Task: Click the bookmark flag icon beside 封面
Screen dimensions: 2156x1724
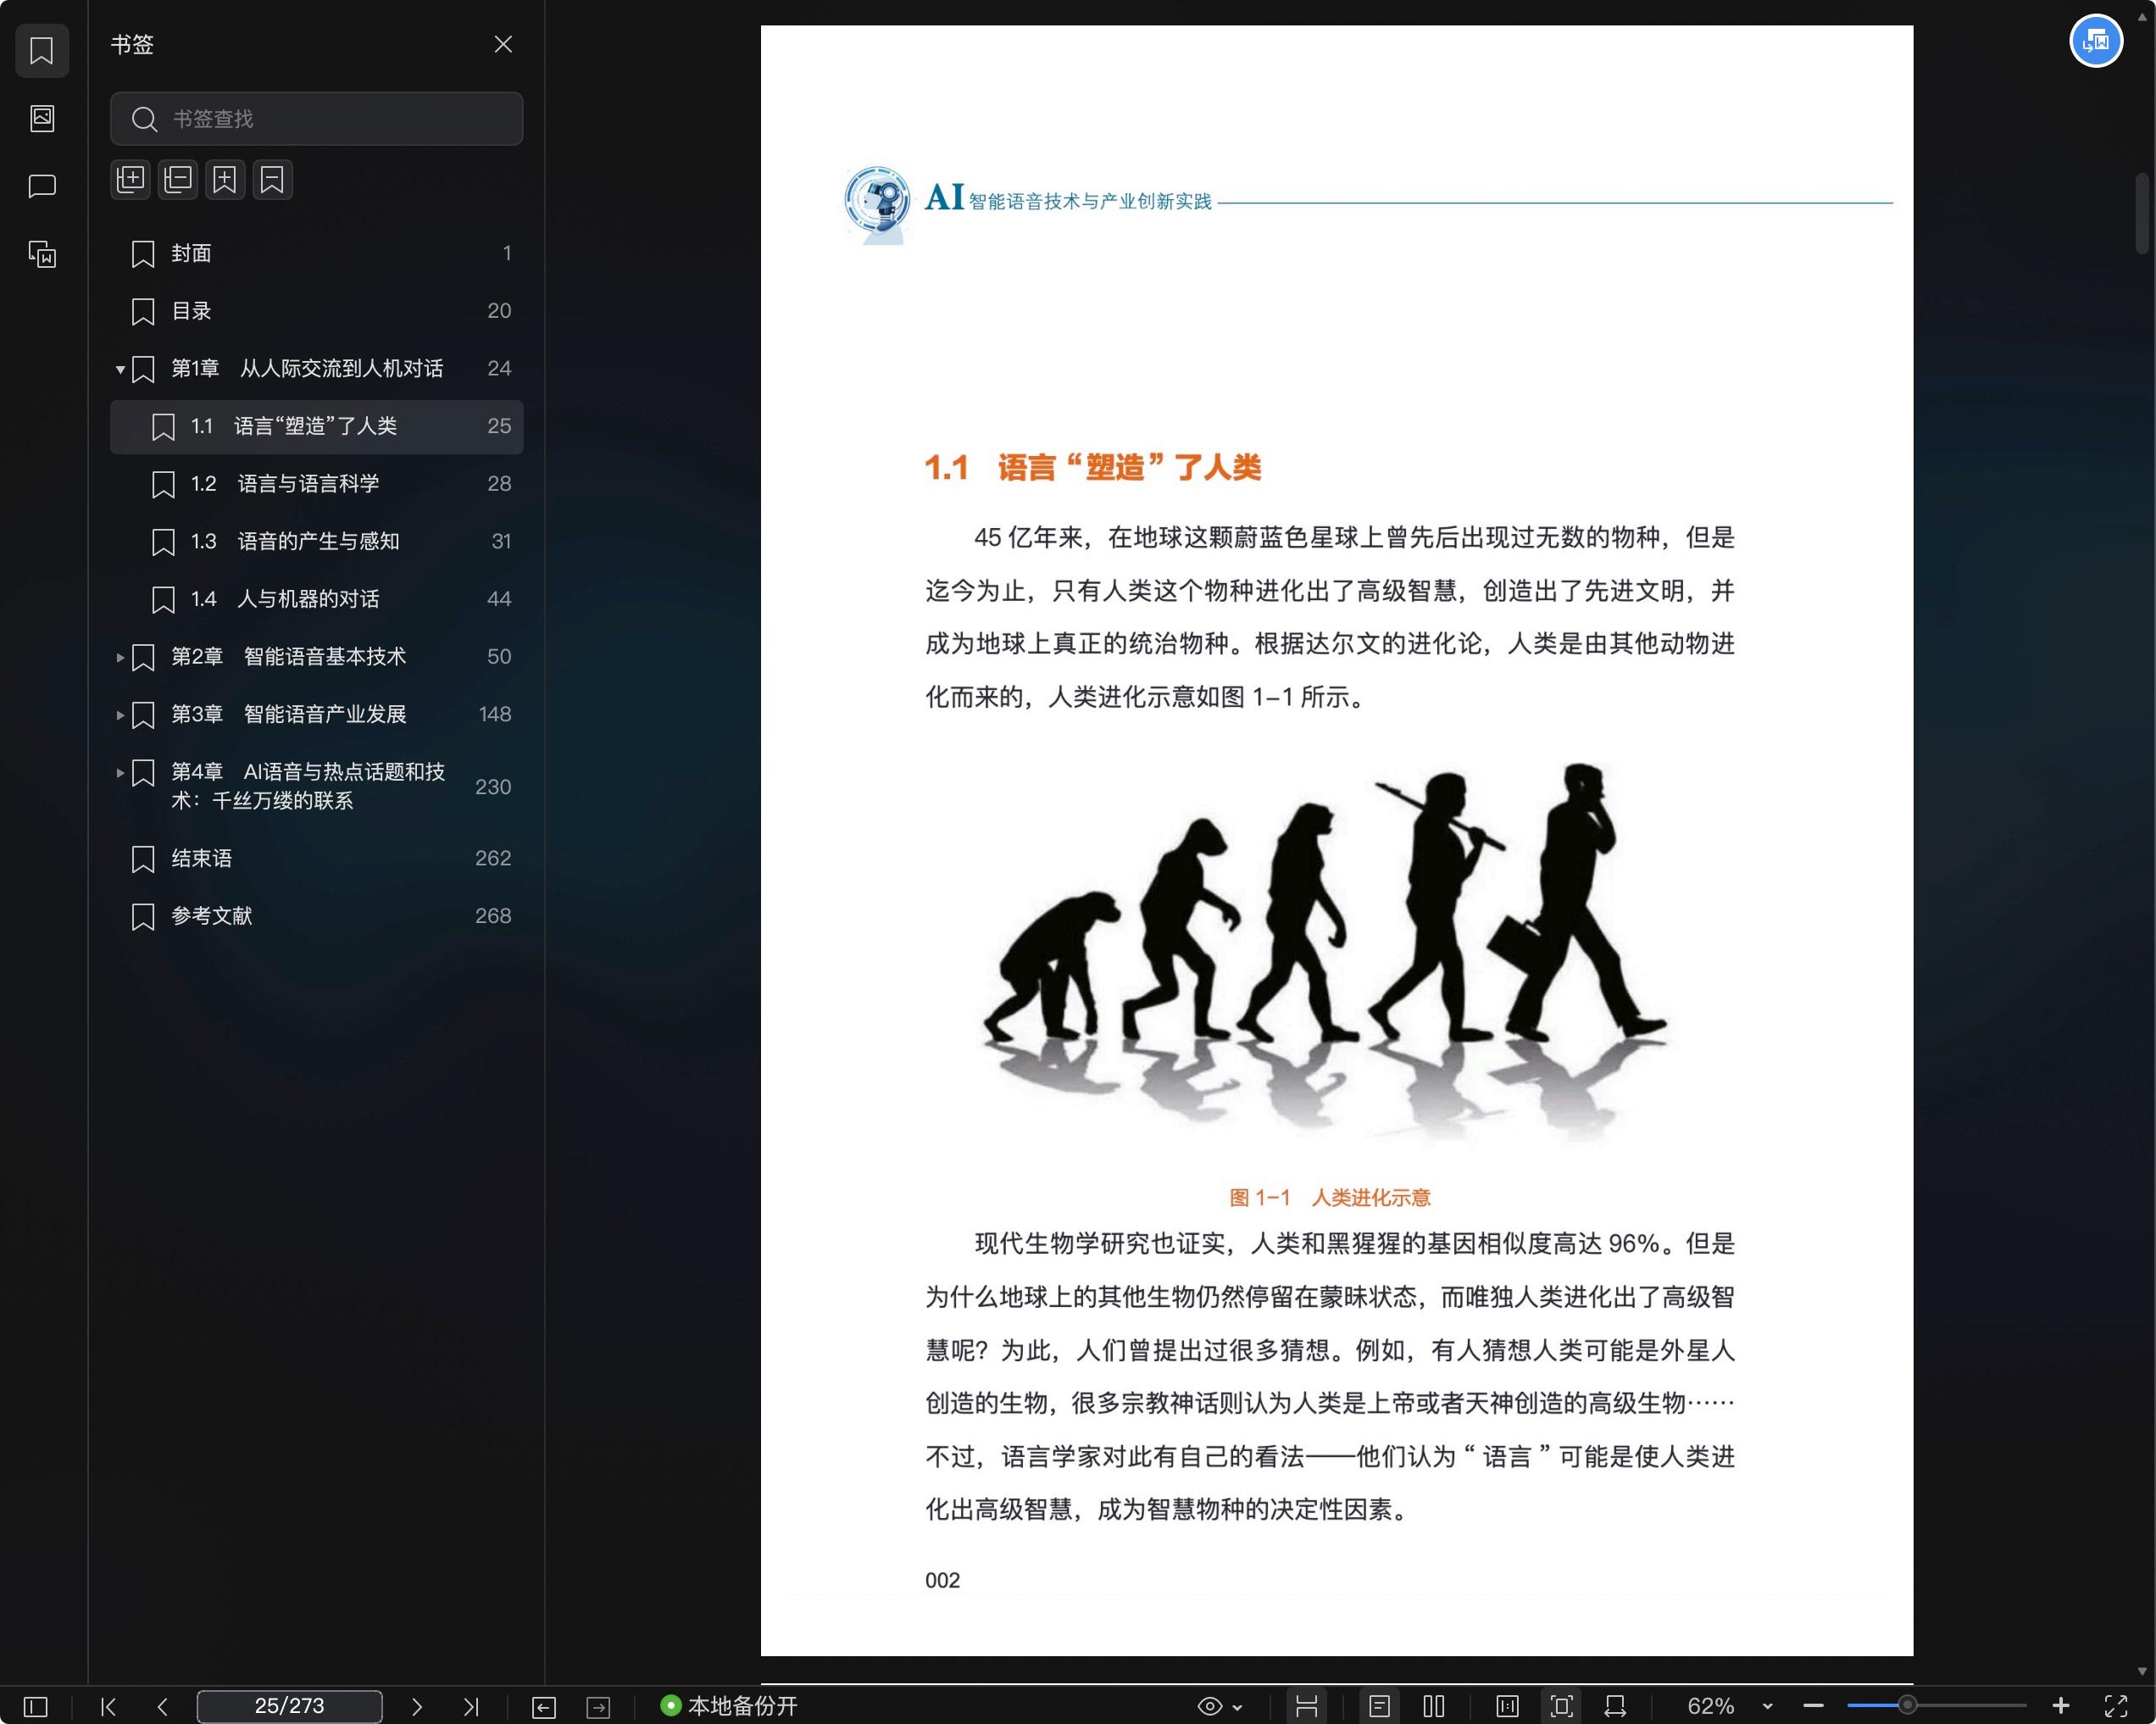Action: click(x=143, y=254)
